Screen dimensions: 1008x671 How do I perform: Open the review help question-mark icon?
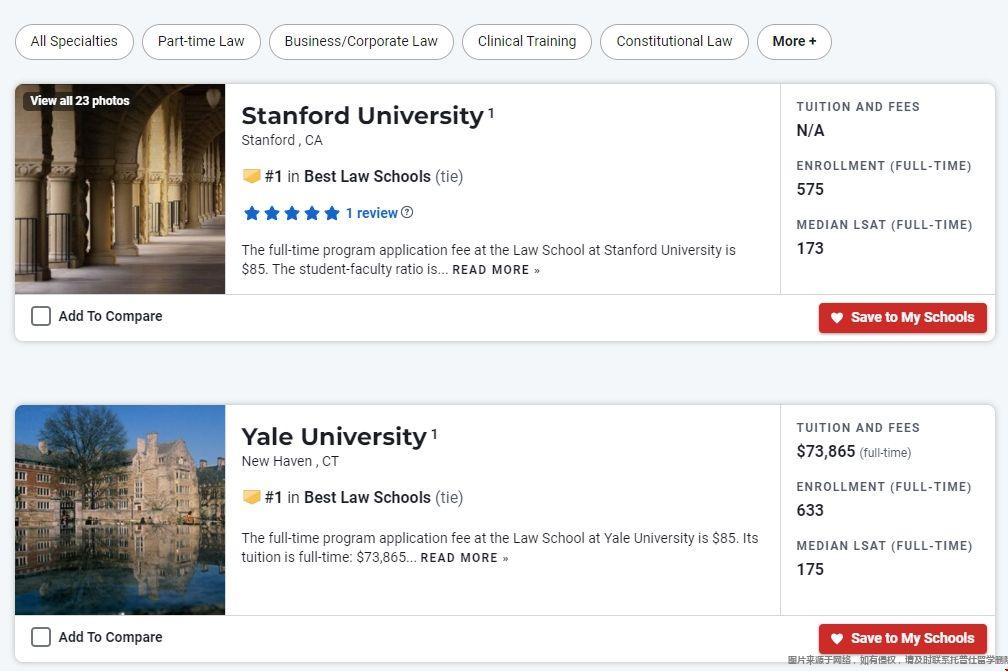[407, 213]
